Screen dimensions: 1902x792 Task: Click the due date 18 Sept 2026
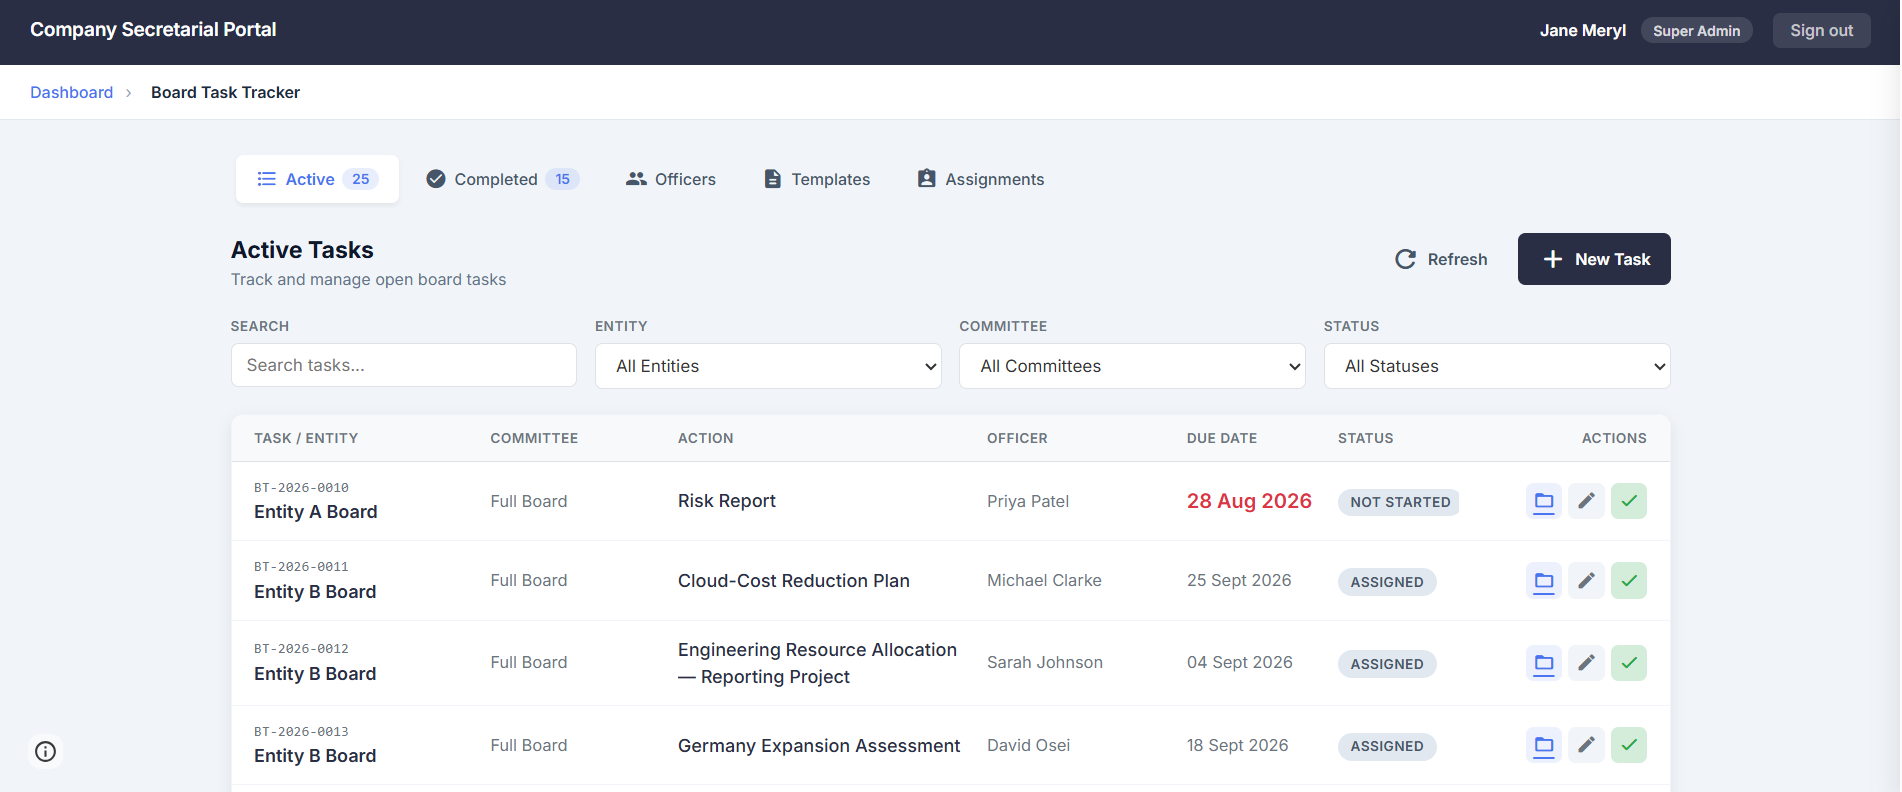click(x=1237, y=745)
